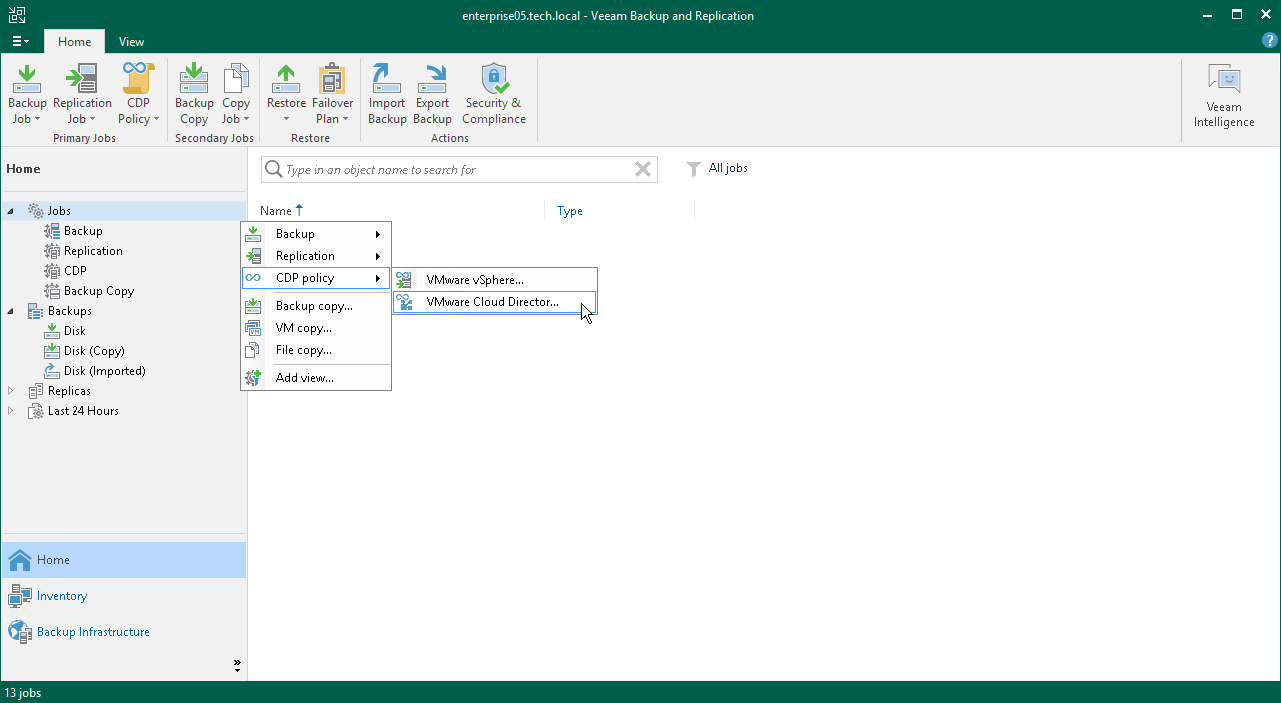
Task: Open Veeam Intelligence assistant
Action: coord(1224,97)
